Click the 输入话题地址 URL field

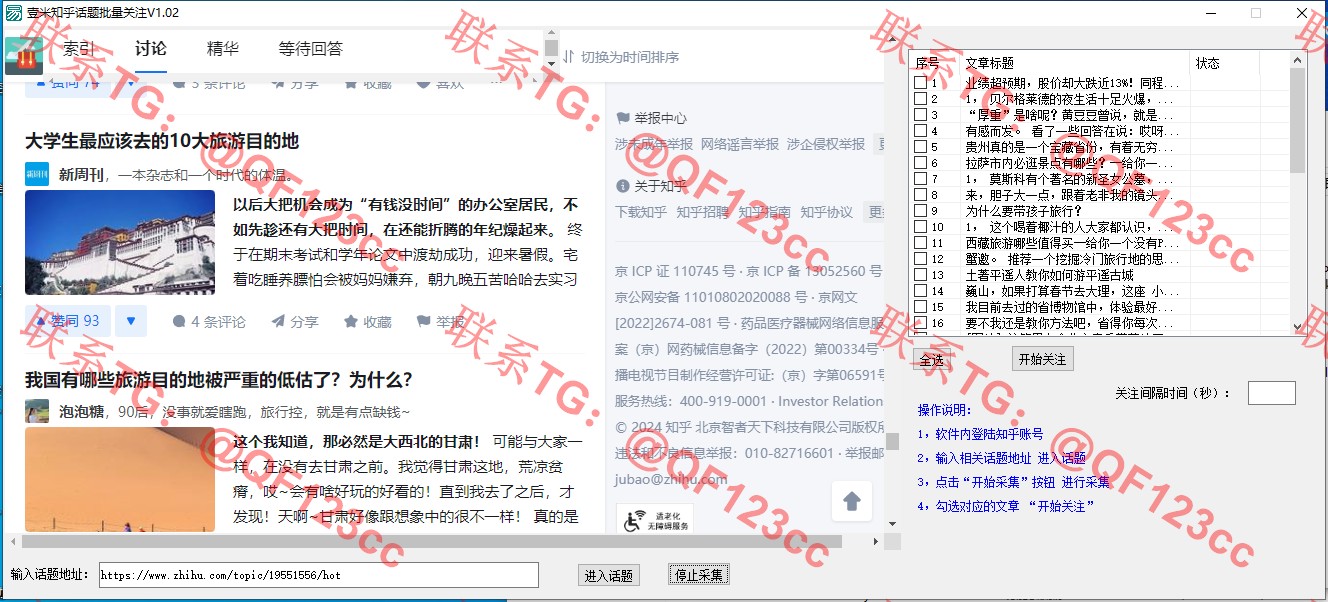317,575
